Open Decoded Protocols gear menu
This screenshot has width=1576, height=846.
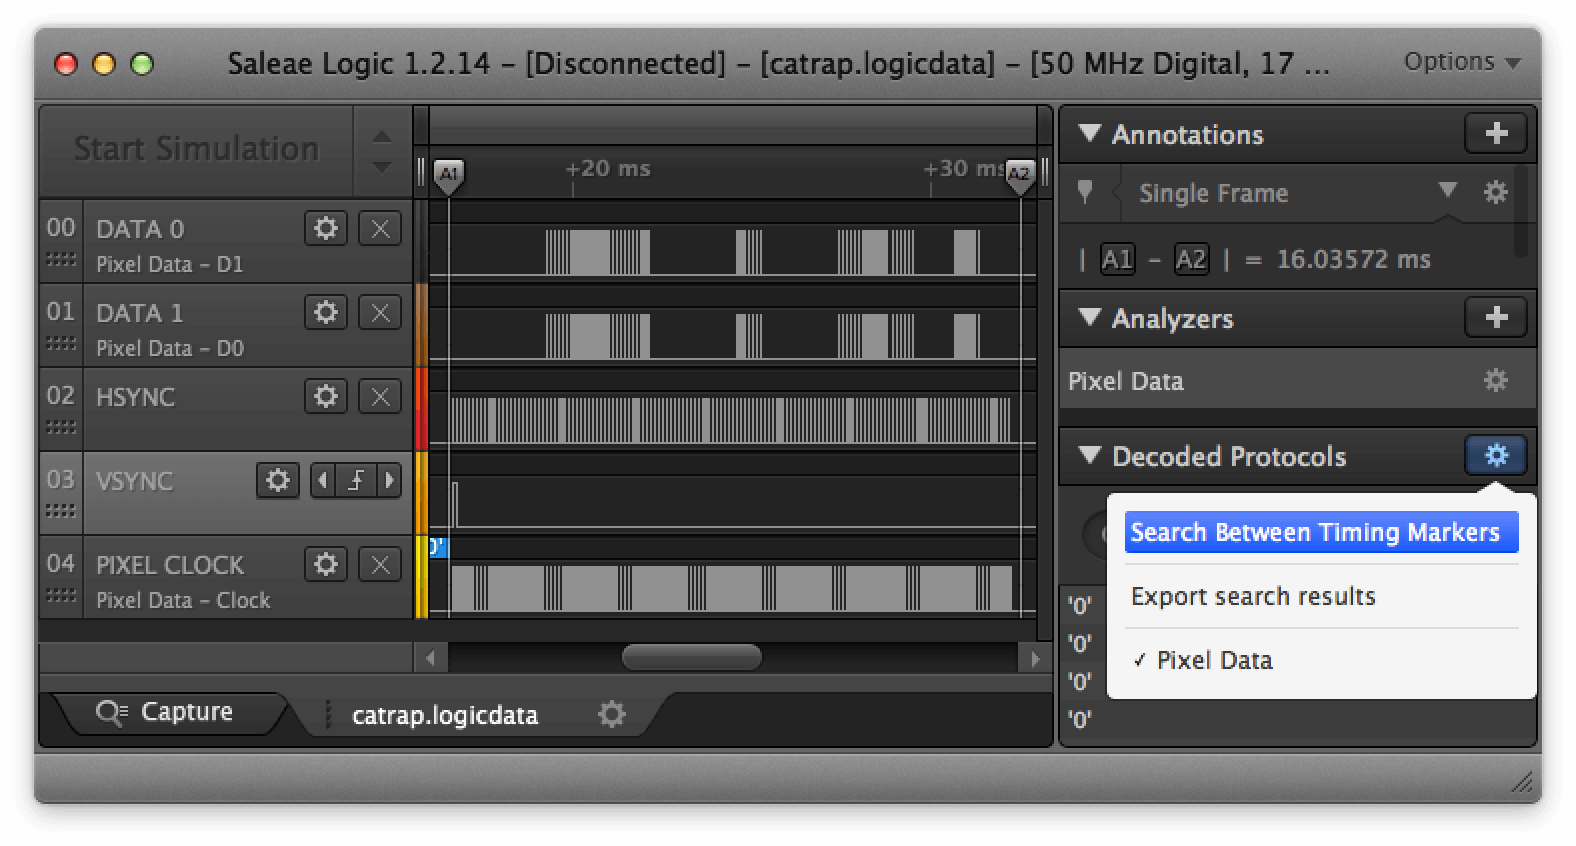1496,455
